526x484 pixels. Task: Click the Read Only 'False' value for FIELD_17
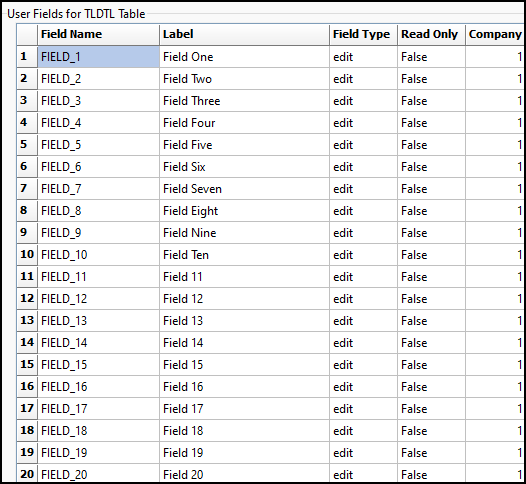(x=431, y=409)
